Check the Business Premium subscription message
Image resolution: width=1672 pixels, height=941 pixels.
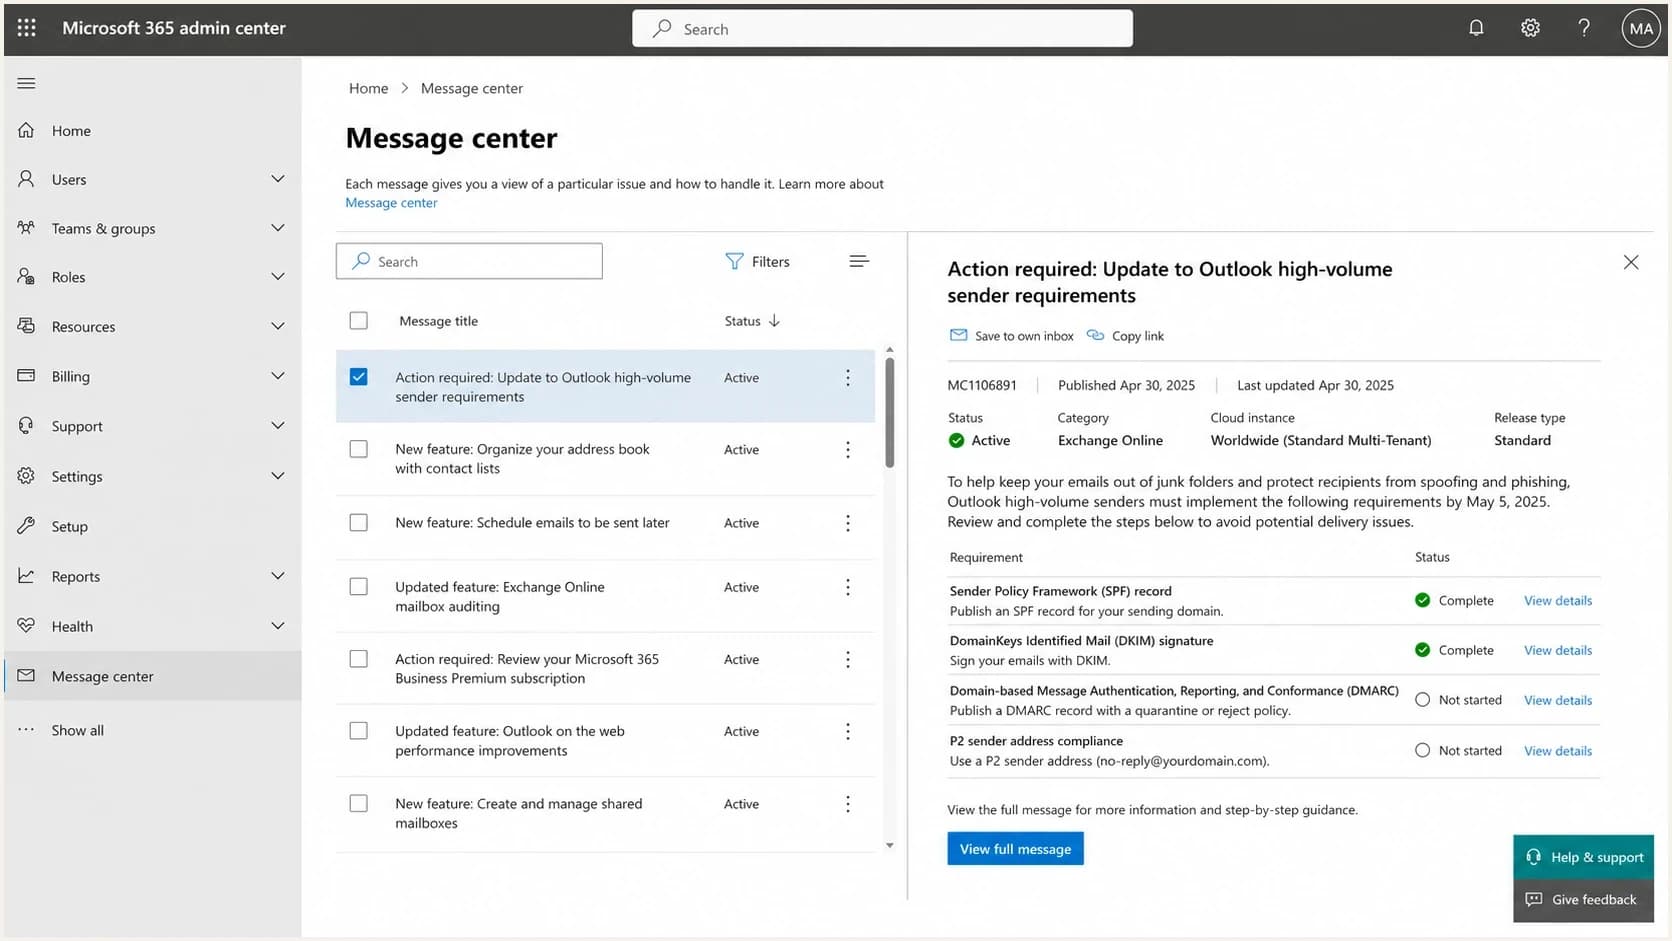(358, 659)
